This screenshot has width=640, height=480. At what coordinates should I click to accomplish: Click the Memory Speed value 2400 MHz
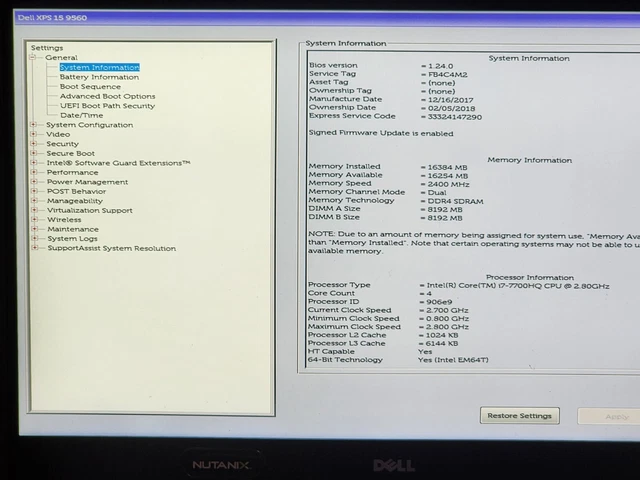tap(449, 184)
